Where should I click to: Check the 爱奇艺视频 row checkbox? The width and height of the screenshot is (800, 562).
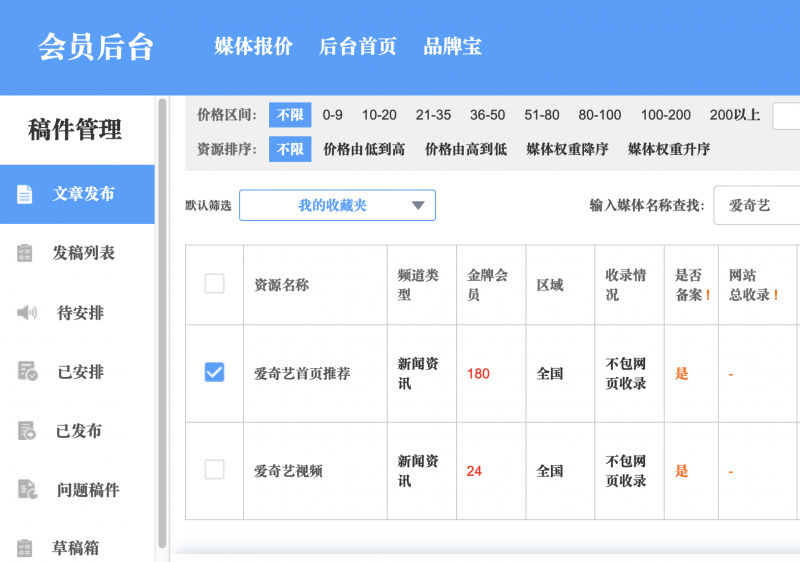pyautogui.click(x=214, y=469)
